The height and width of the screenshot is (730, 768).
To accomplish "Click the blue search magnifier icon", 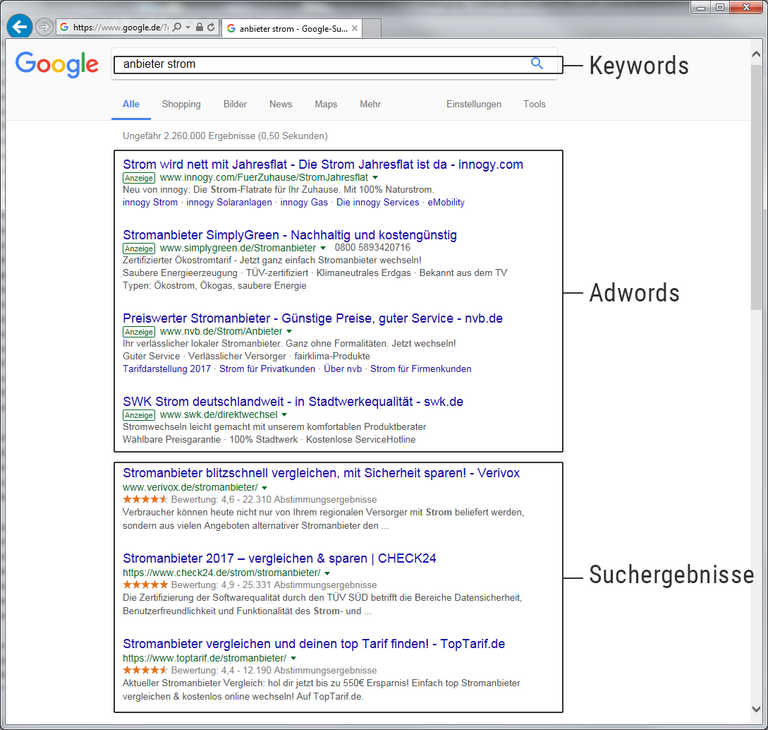I will coord(537,64).
